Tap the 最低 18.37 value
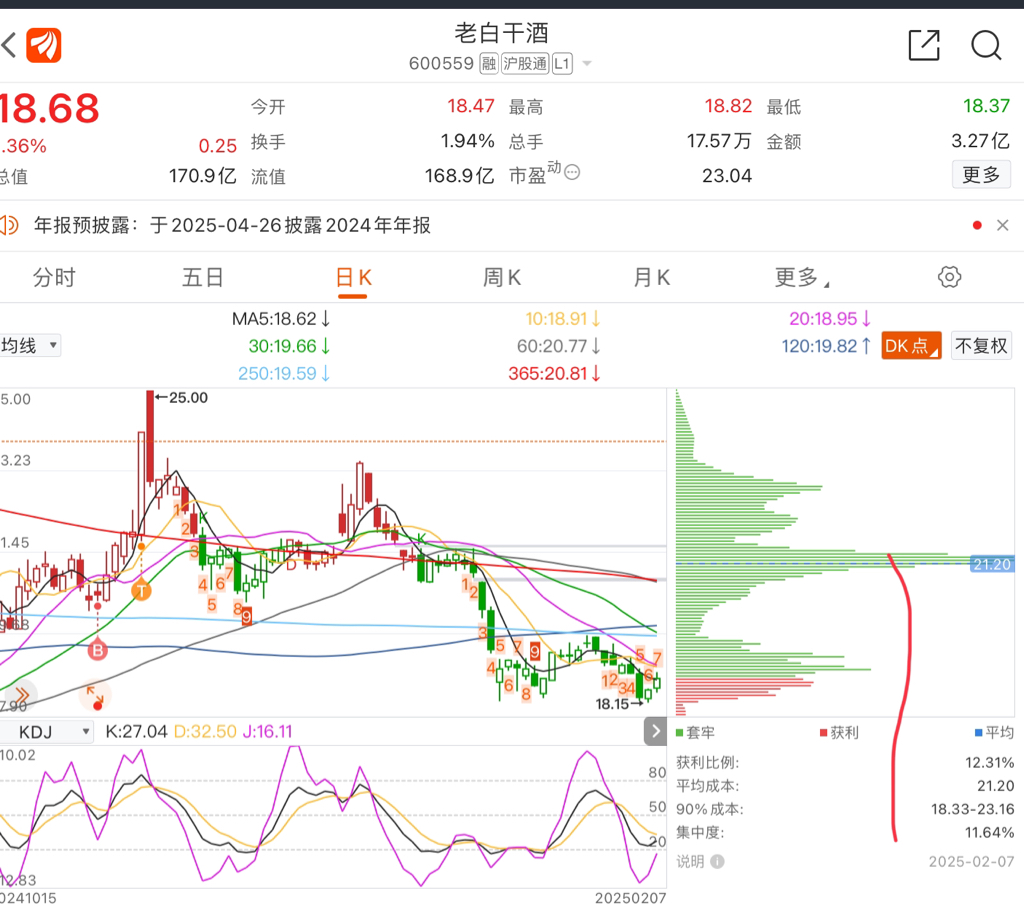The width and height of the screenshot is (1024, 907). pos(986,106)
